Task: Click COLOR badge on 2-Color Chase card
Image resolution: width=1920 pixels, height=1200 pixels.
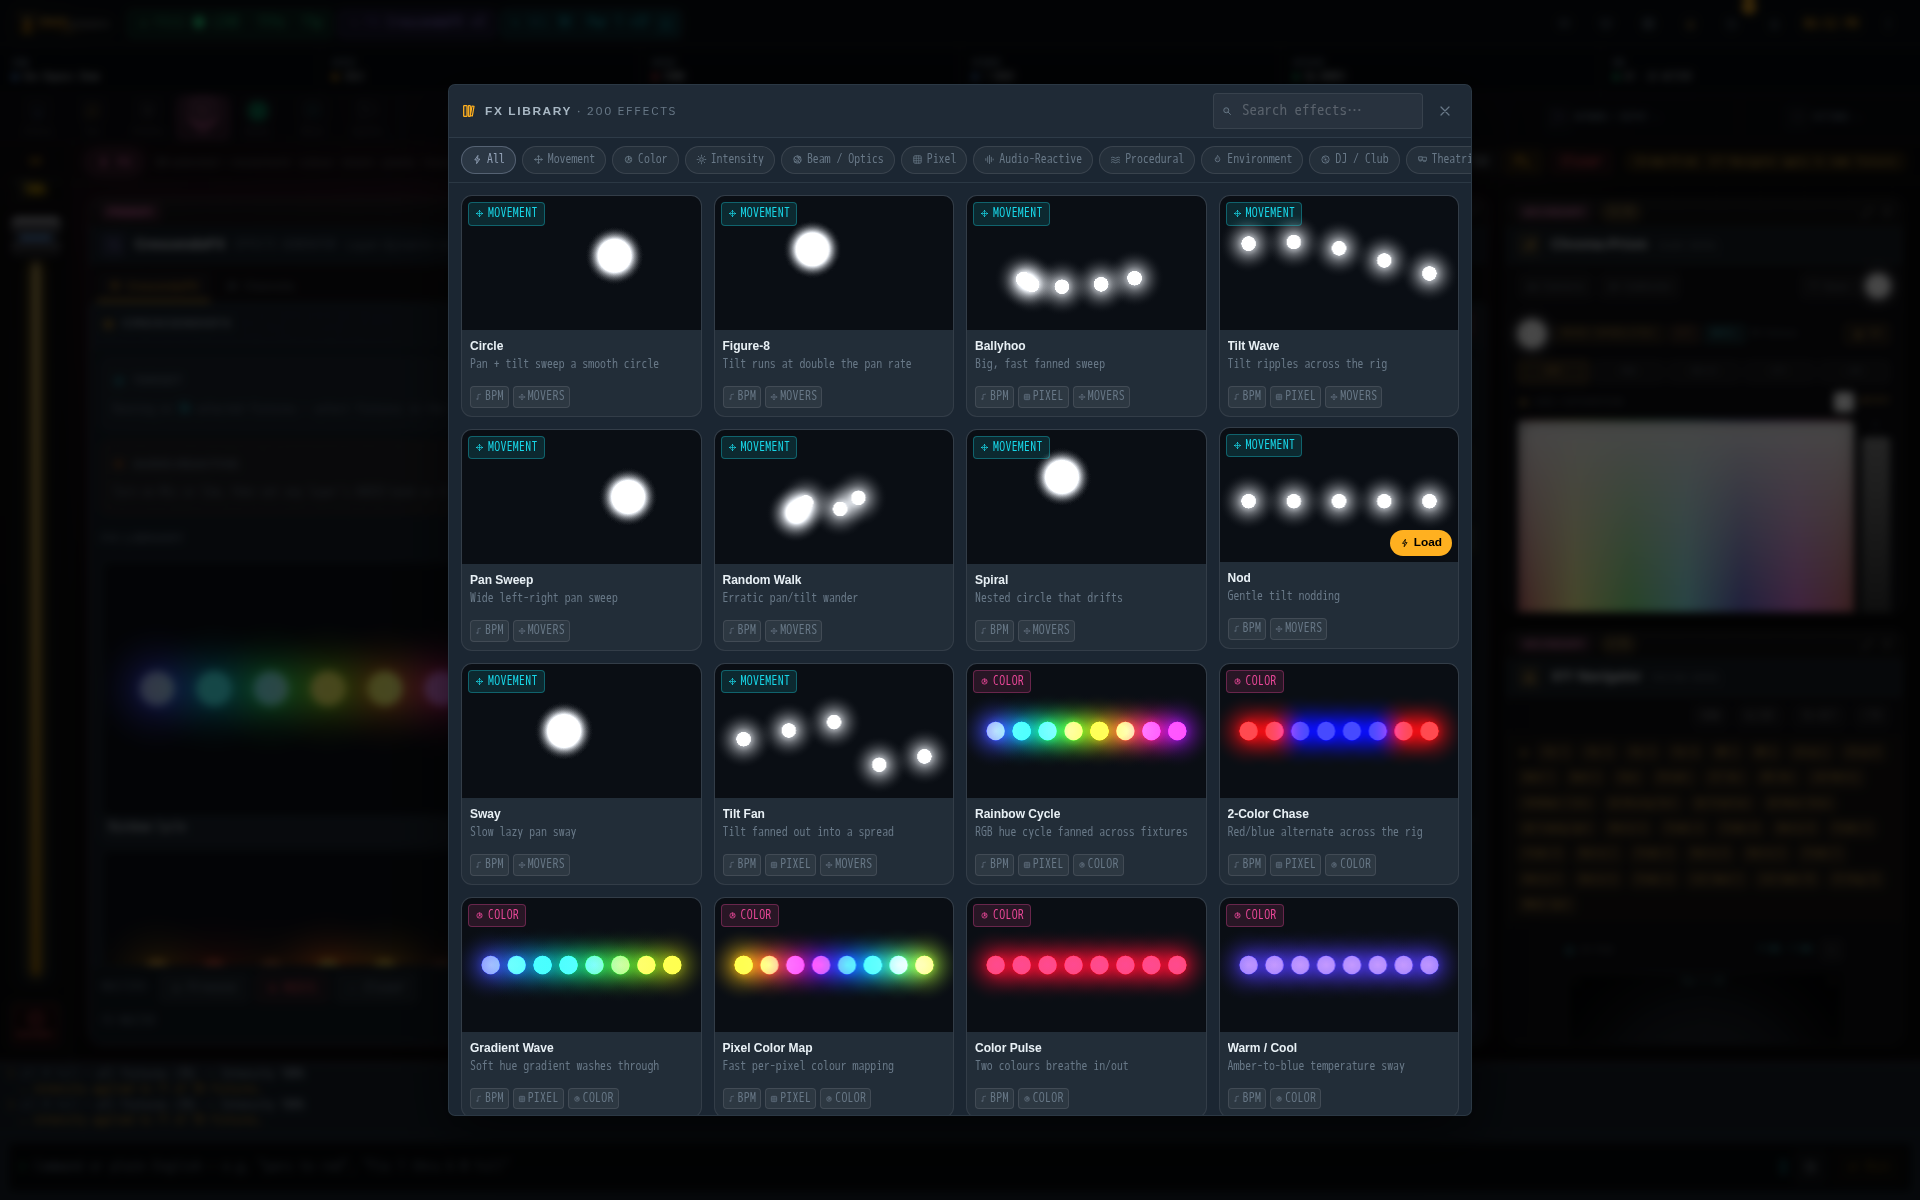Action: [1255, 681]
